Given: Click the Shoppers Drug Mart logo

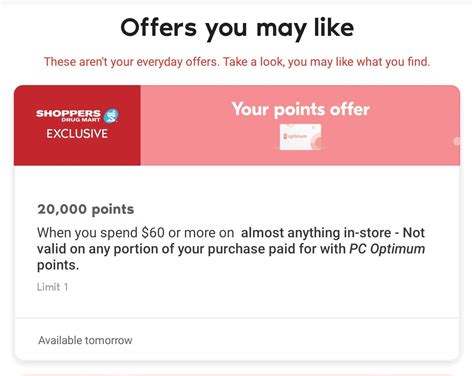Looking at the screenshot, I should (77, 115).
